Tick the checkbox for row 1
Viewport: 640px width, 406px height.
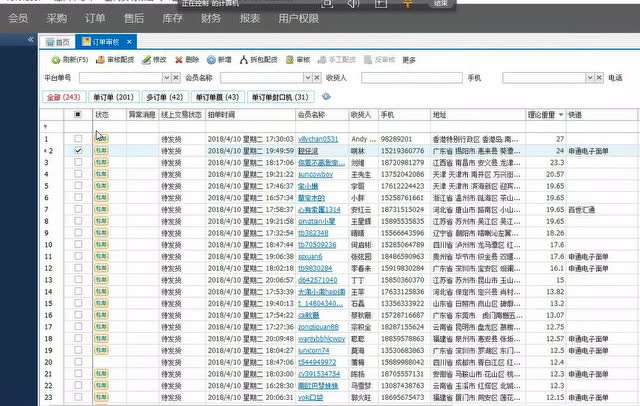[x=78, y=139]
